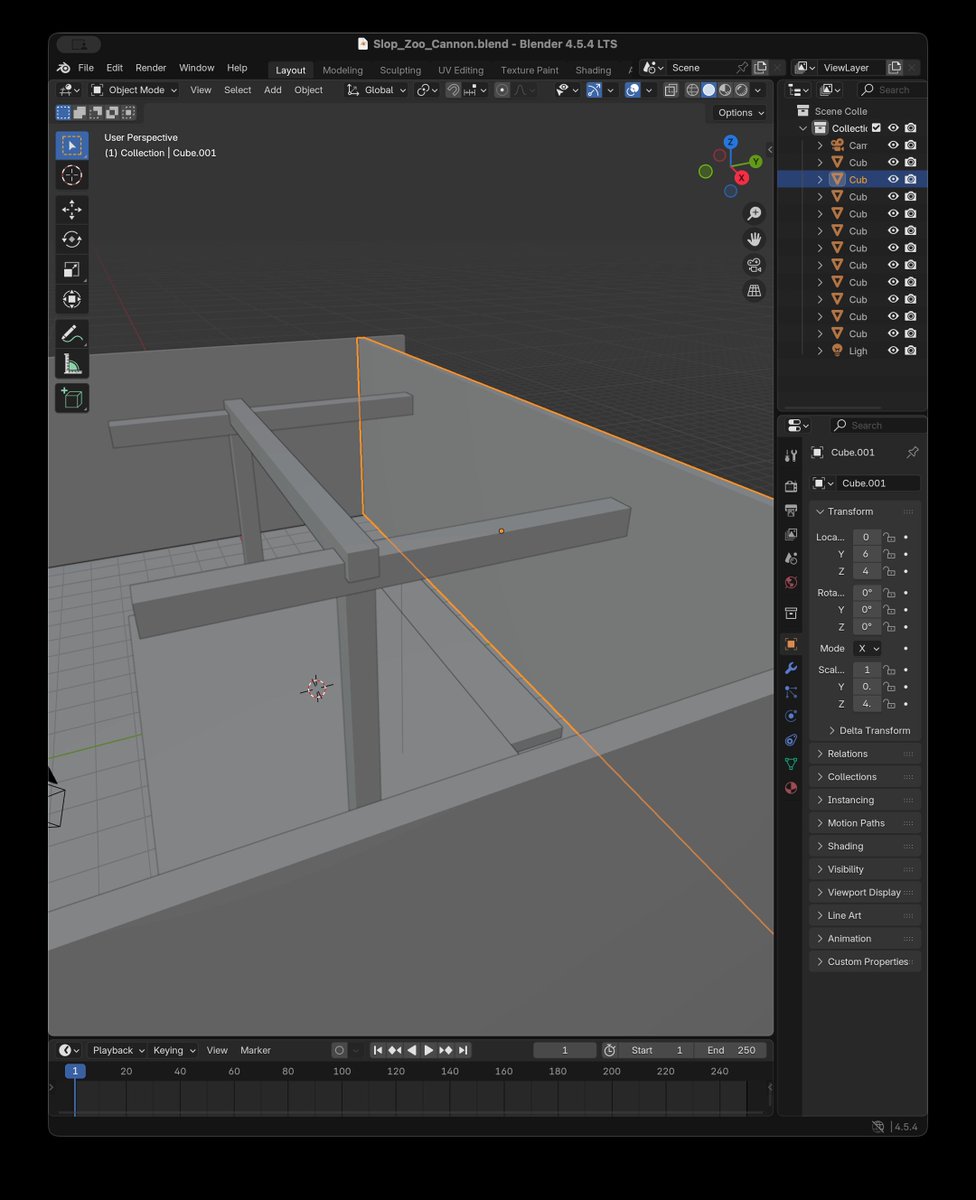The image size is (976, 1200).
Task: Click the Blender logo menu icon
Action: [x=64, y=68]
